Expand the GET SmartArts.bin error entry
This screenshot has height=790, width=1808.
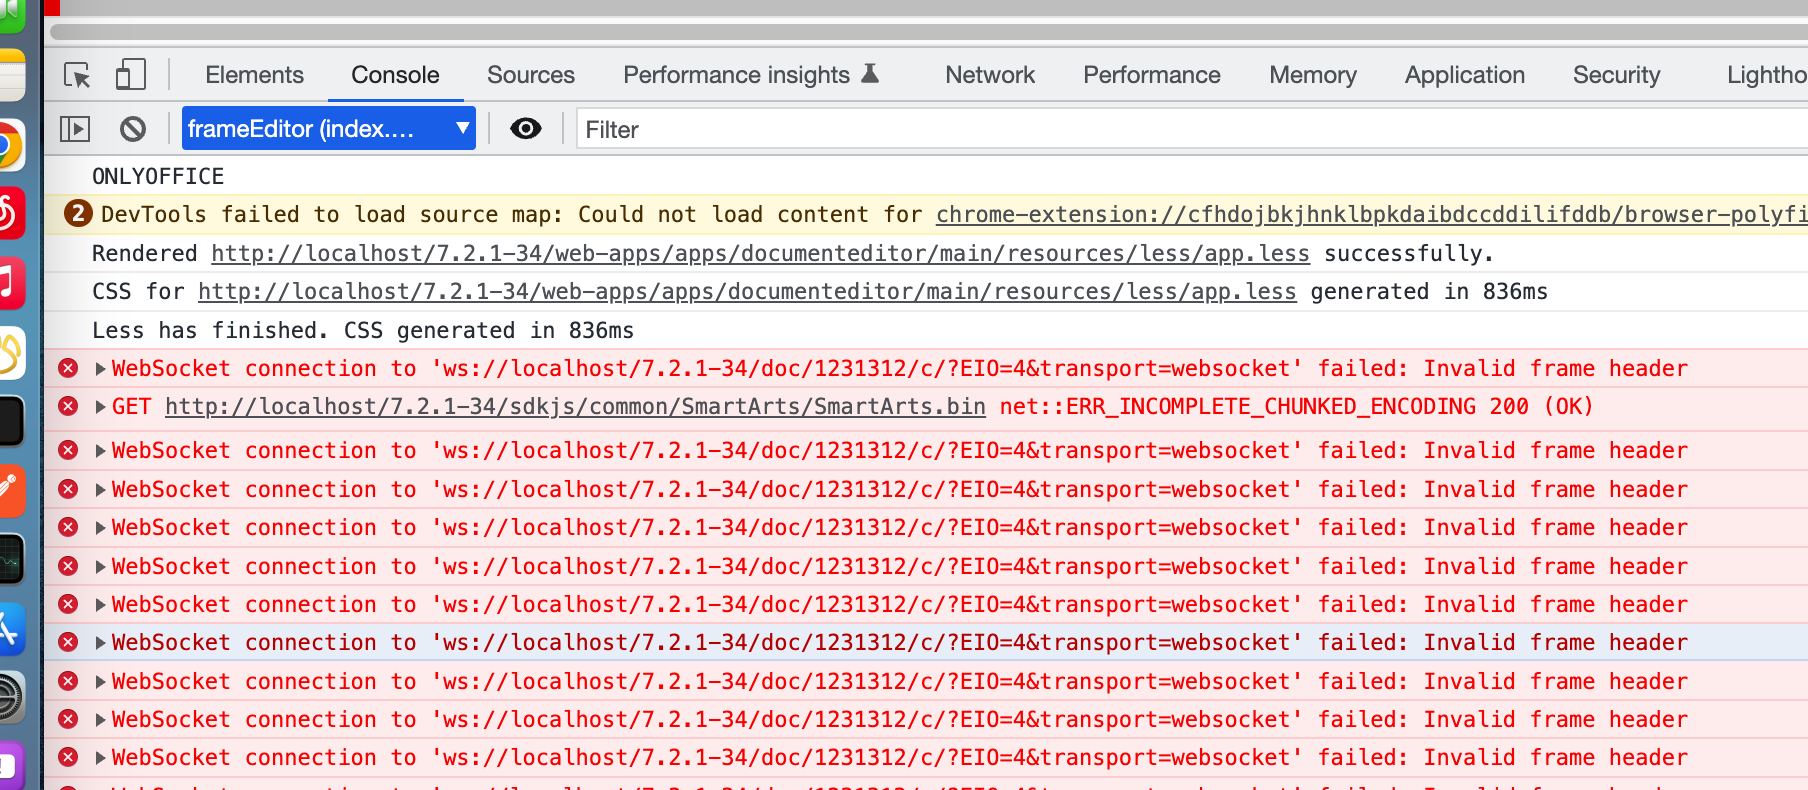tap(100, 407)
